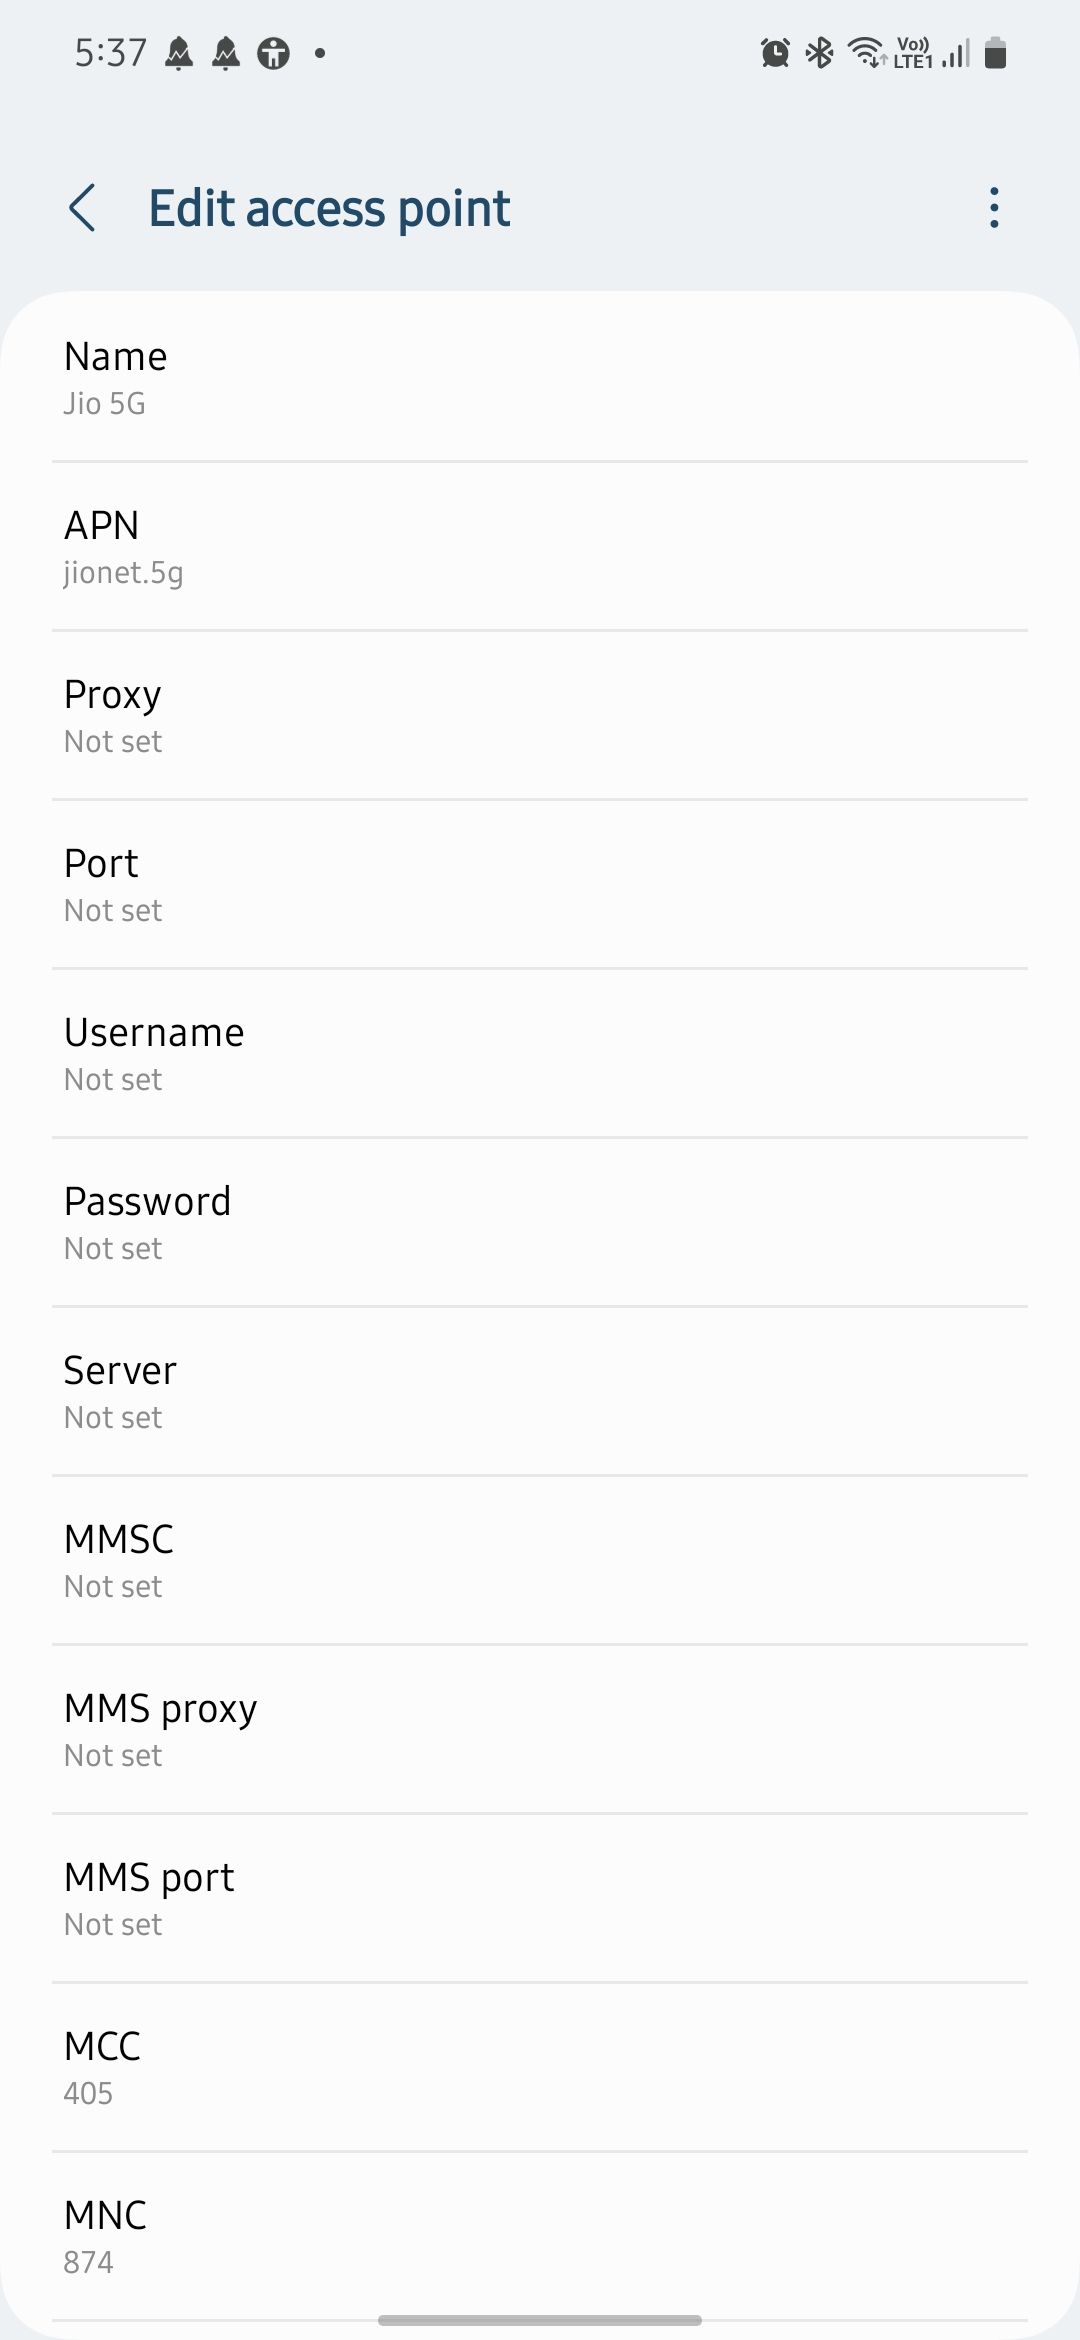Tap the cellular signal strength icon
The width and height of the screenshot is (1080, 2340).
956,53
